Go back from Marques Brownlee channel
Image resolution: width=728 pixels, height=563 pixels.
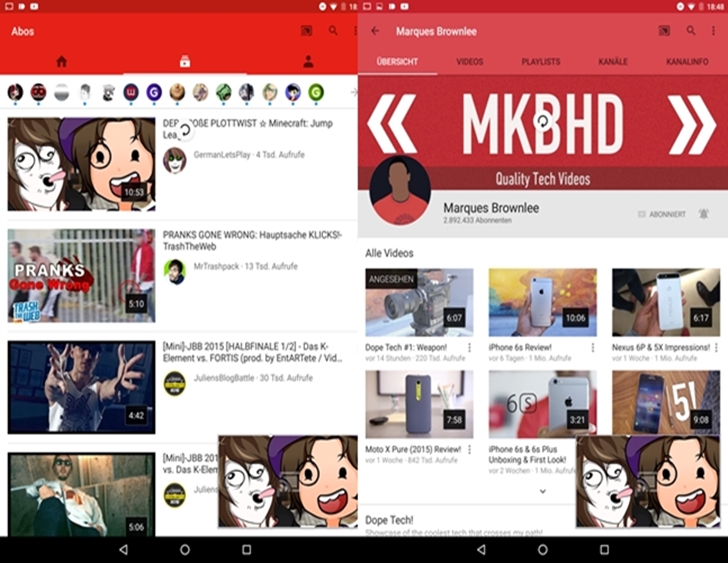375,31
